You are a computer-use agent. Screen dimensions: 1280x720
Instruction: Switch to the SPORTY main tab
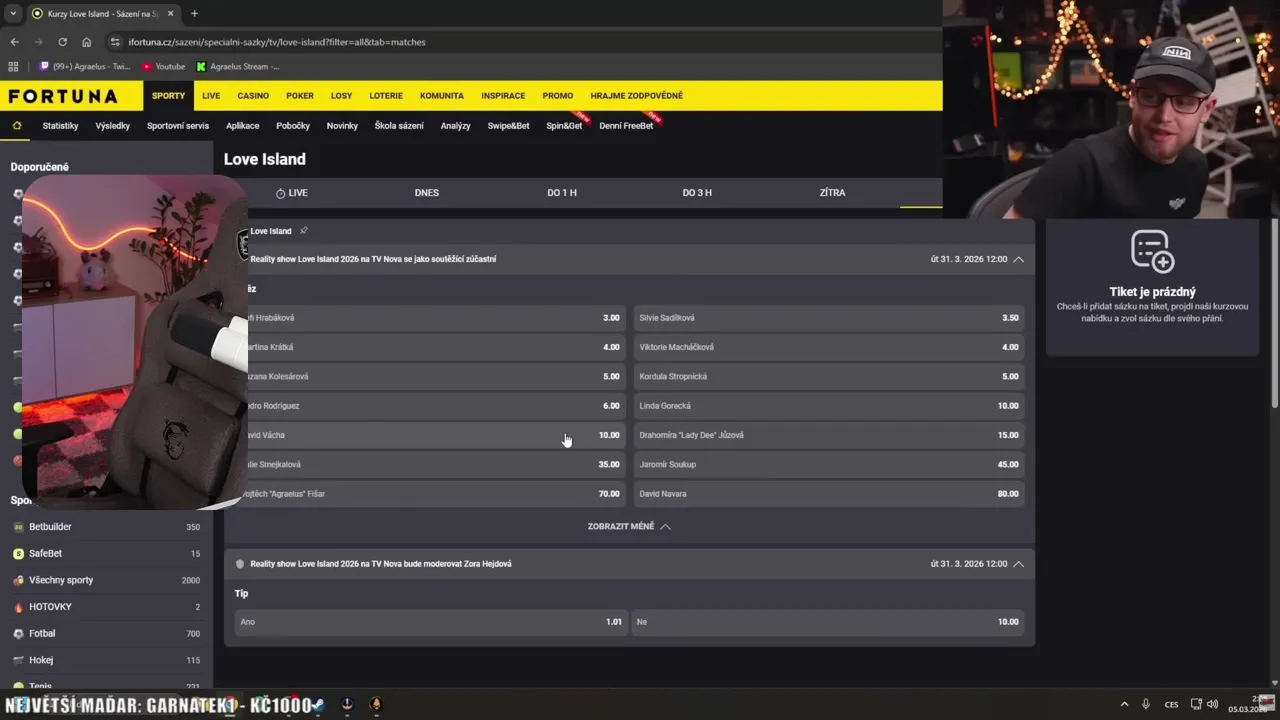coord(168,96)
